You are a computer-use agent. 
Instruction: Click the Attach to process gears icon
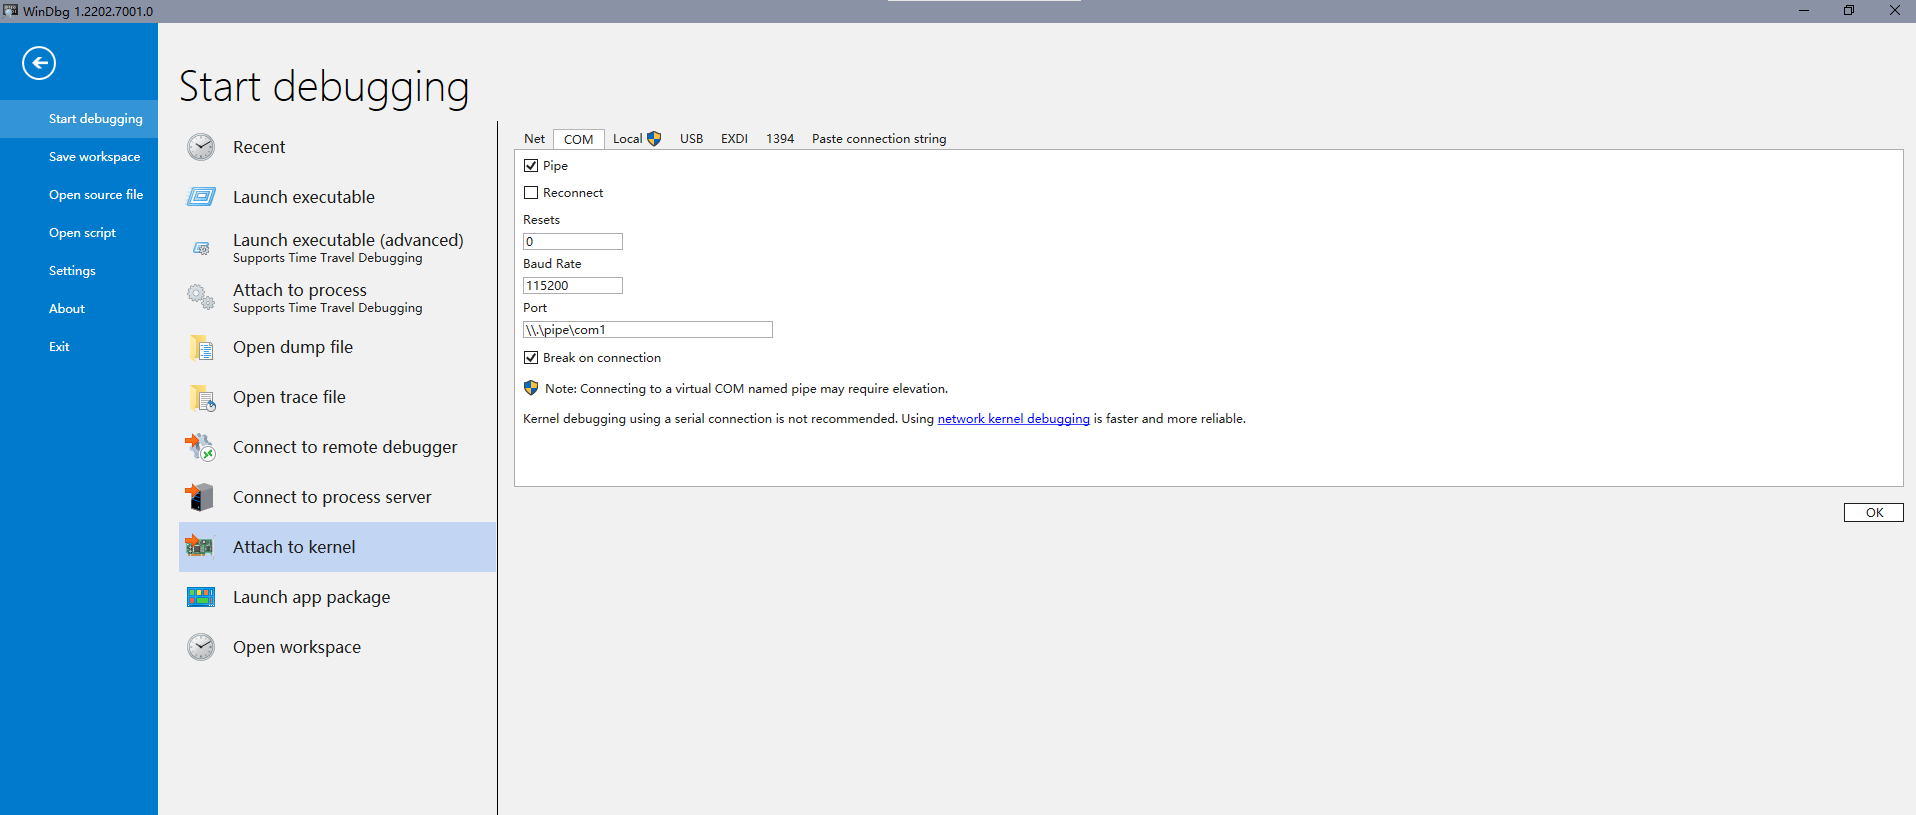point(201,297)
